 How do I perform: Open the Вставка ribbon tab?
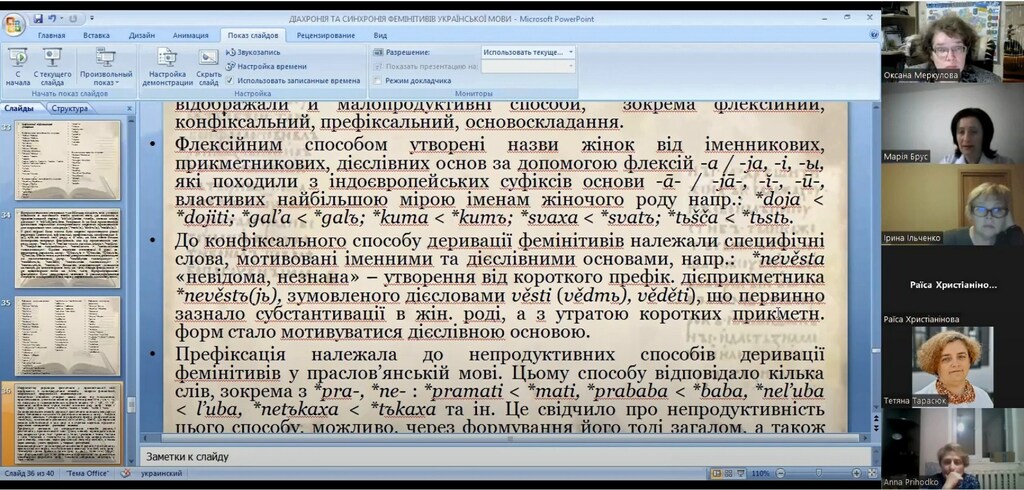pyautogui.click(x=97, y=35)
